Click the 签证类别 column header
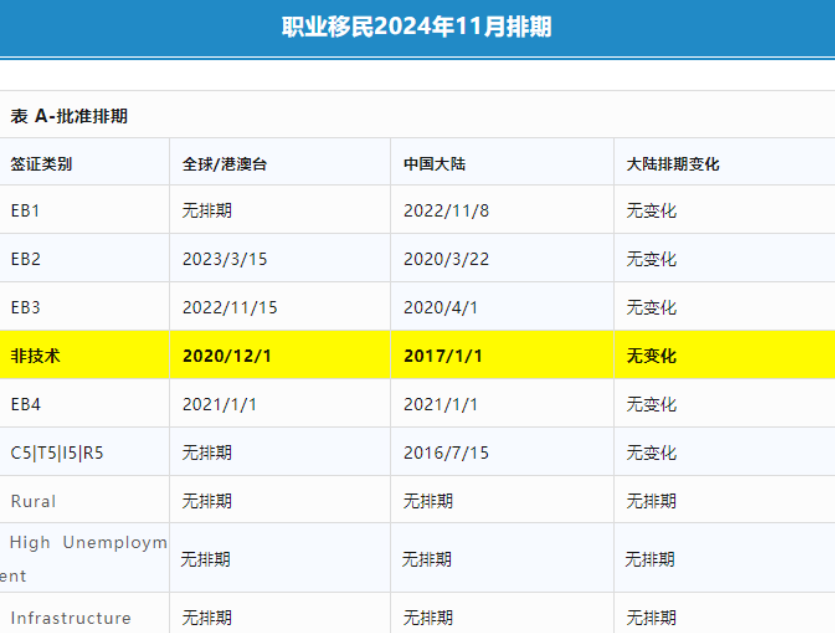Screen dimensions: 835x633 tap(41, 164)
